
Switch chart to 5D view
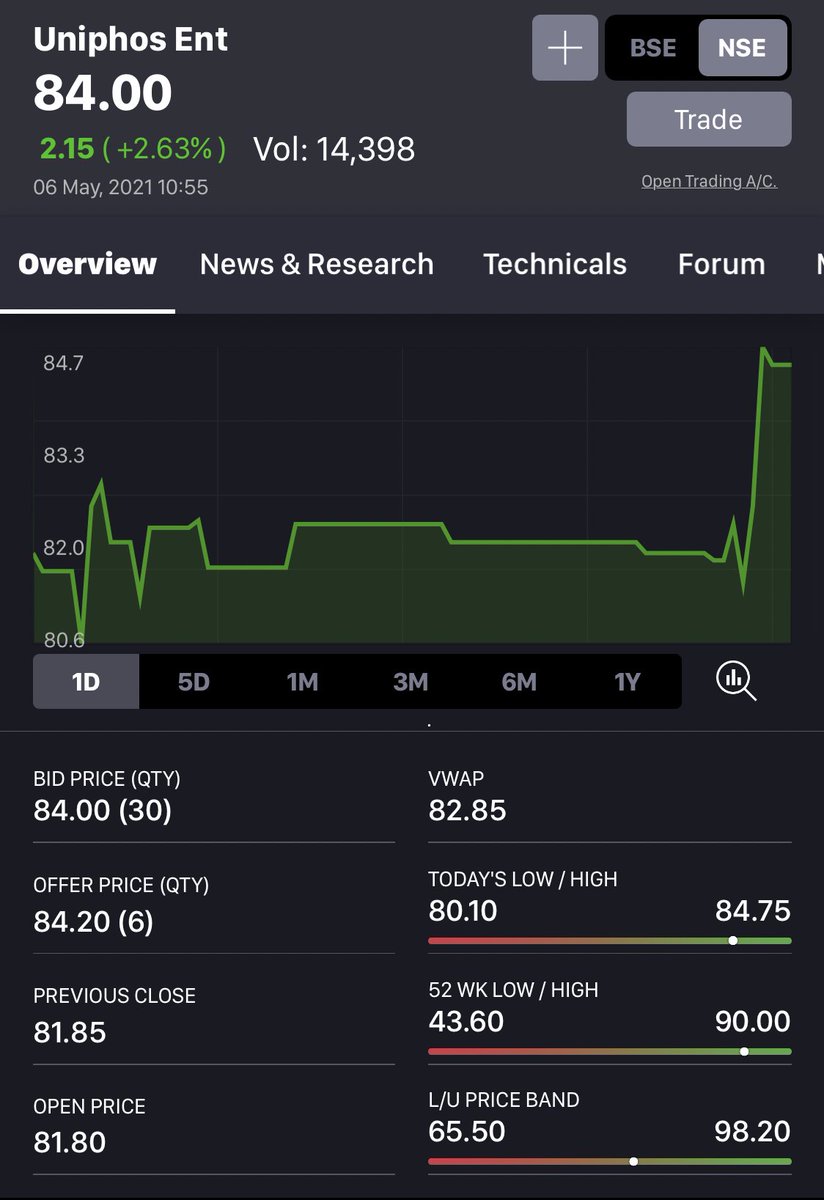coord(193,681)
